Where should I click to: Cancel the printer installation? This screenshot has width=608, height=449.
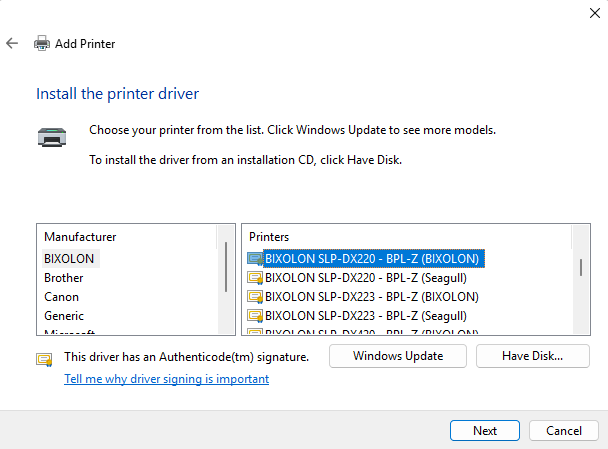tap(564, 430)
